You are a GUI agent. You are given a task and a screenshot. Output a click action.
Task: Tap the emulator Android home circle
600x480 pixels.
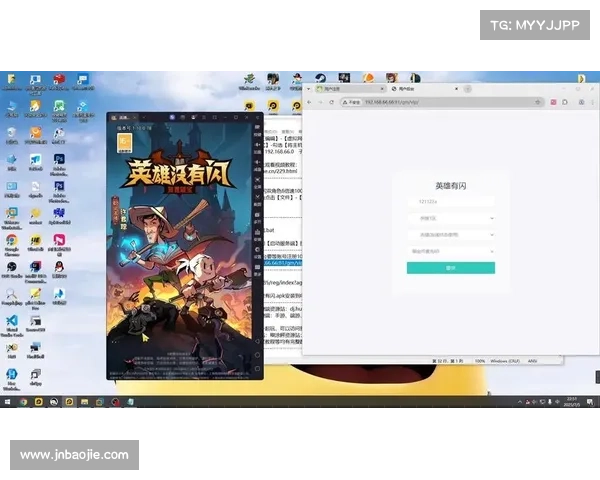(x=258, y=355)
